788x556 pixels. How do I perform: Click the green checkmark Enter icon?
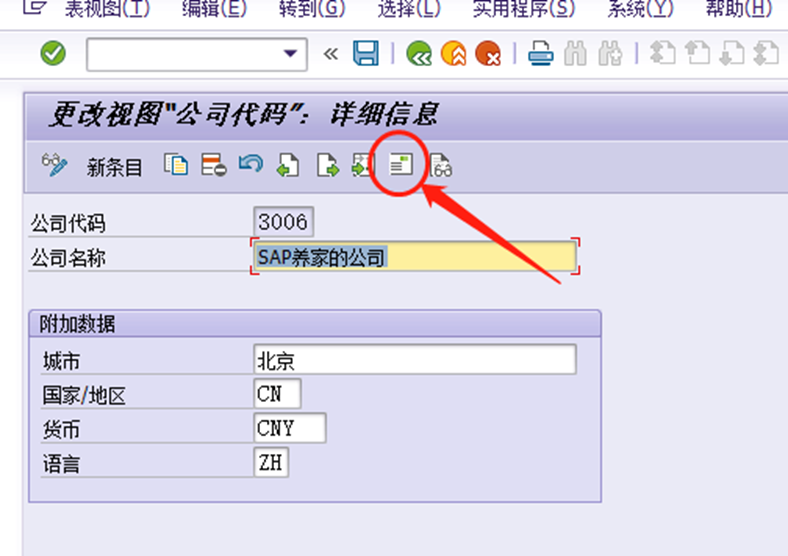coord(53,53)
